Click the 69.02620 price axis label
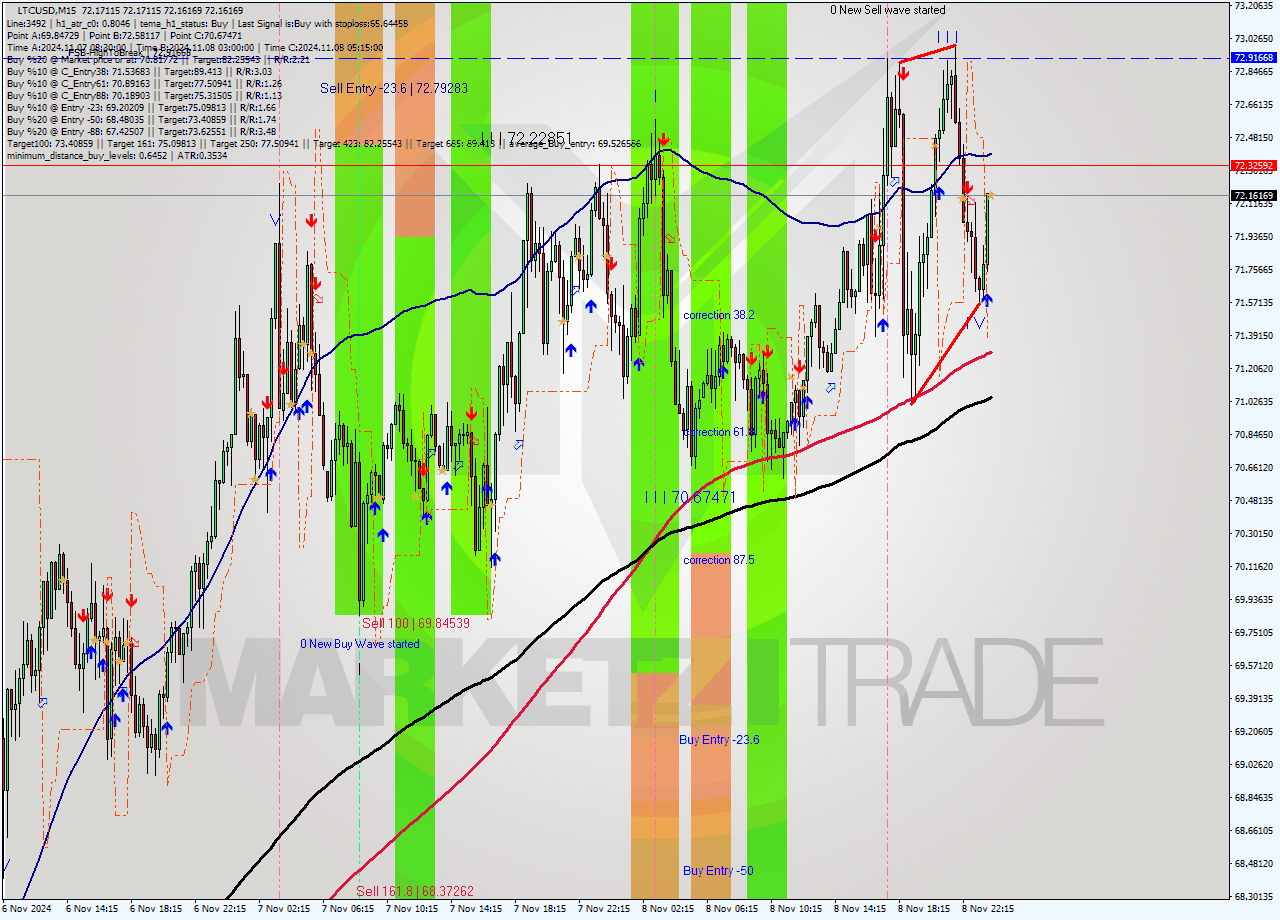1280x920 pixels. click(x=1253, y=764)
